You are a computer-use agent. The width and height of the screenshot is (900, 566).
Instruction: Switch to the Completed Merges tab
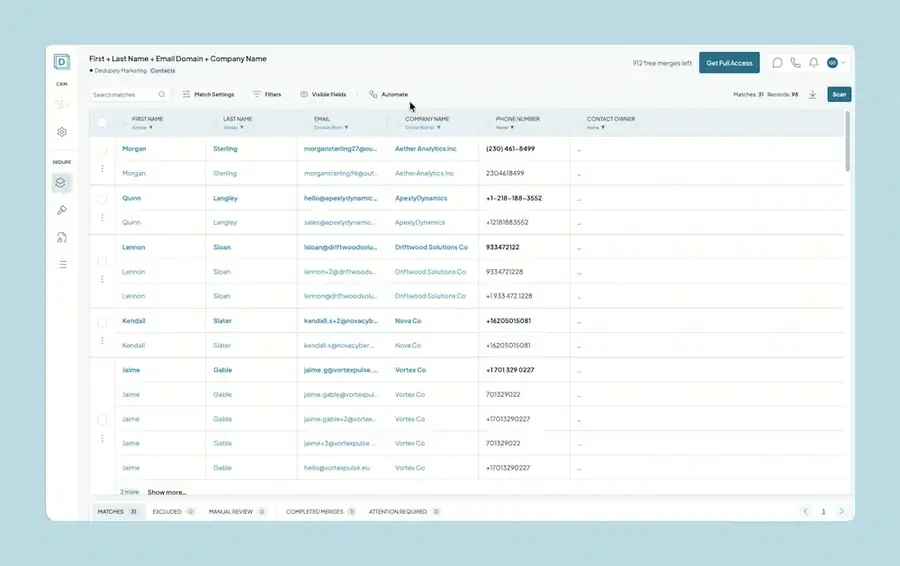pos(321,511)
